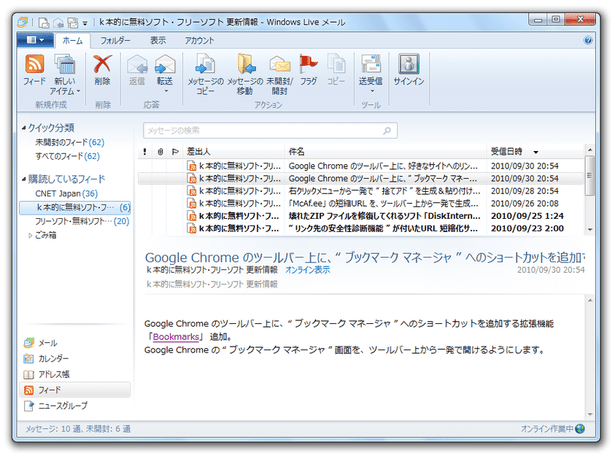Click the preview pane title heading
This screenshot has height=456, width=615.
[x=365, y=257]
